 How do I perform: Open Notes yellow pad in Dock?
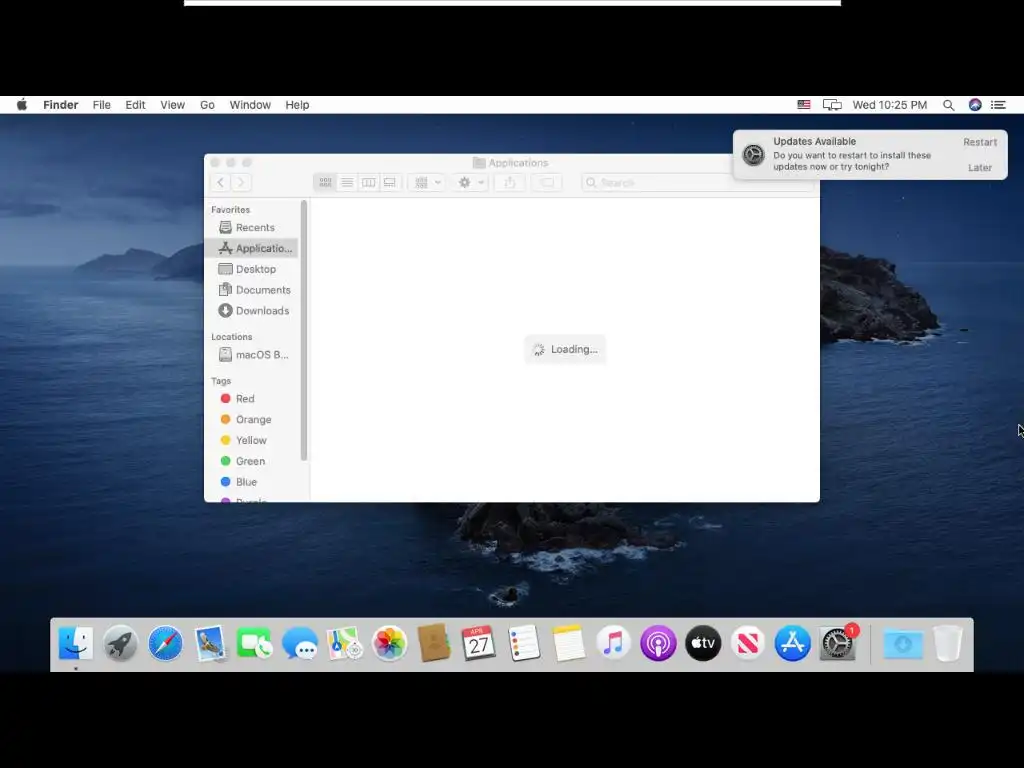(569, 643)
